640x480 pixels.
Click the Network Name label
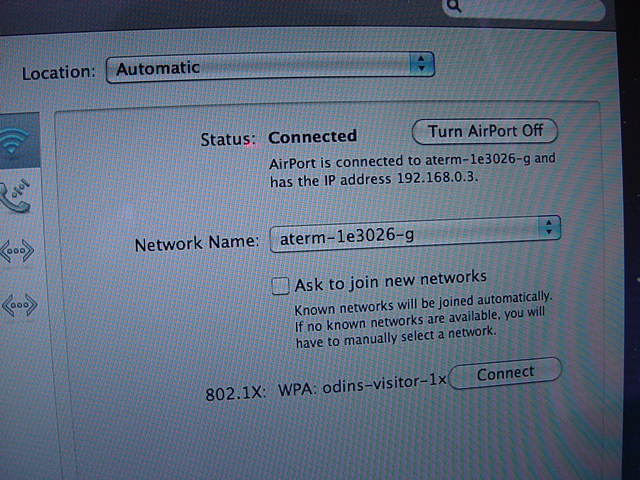pos(197,243)
